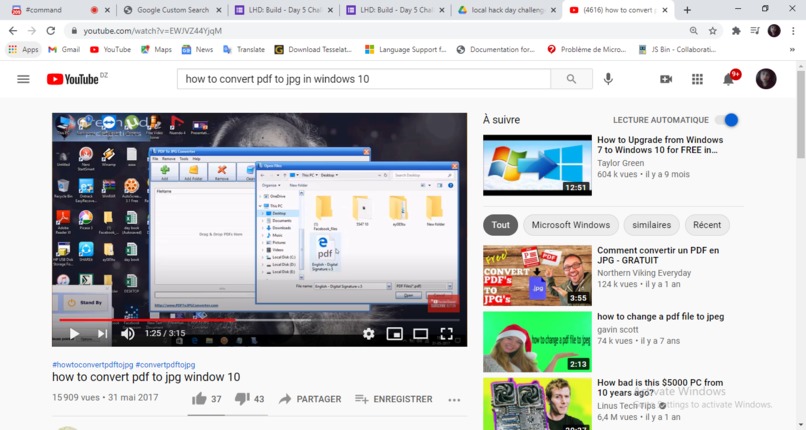Bookmark this page with the star icon

pos(712,31)
